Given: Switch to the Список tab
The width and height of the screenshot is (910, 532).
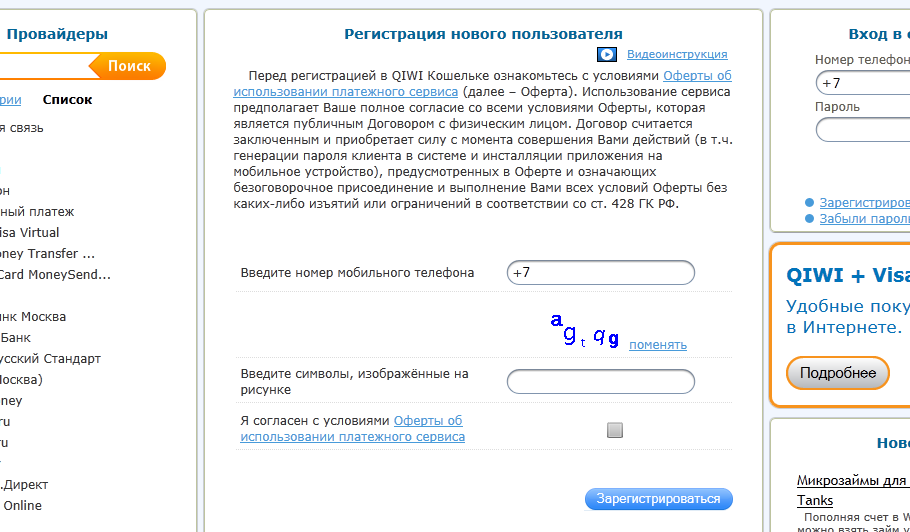Looking at the screenshot, I should (67, 100).
